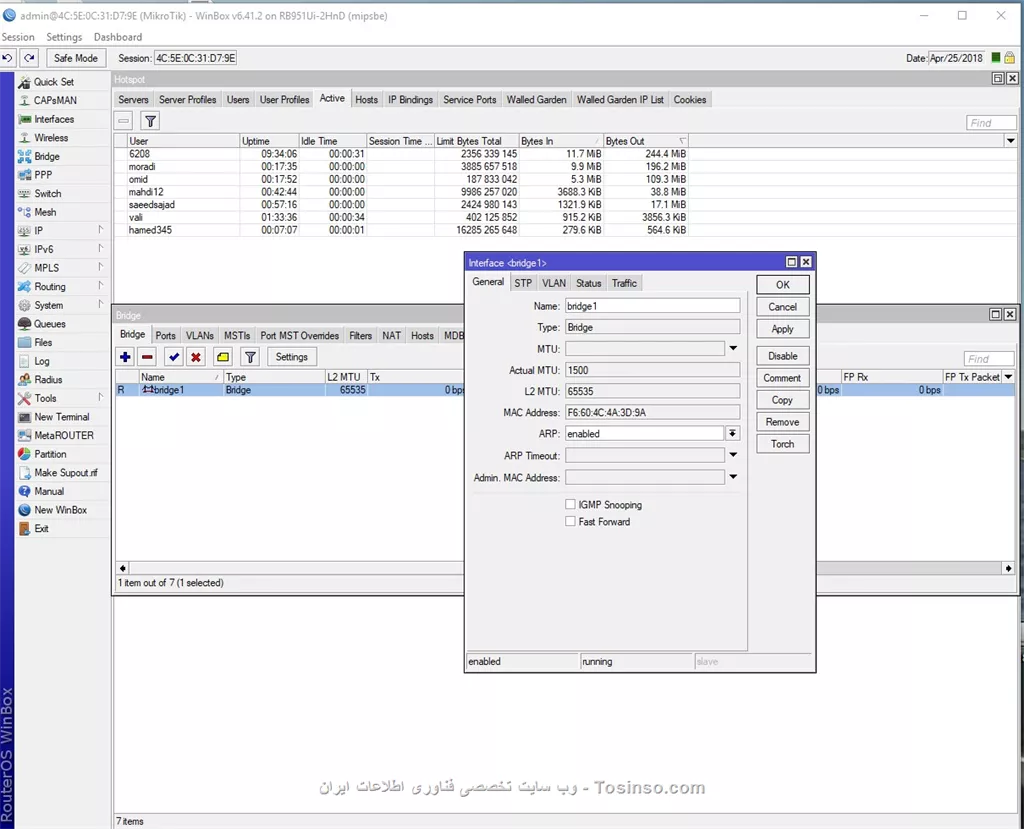Click Exit in the sidebar
The image size is (1024, 829).
click(42, 528)
